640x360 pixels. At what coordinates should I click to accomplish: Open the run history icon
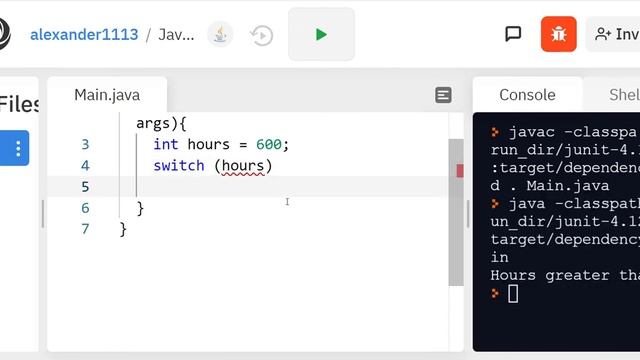pos(262,35)
